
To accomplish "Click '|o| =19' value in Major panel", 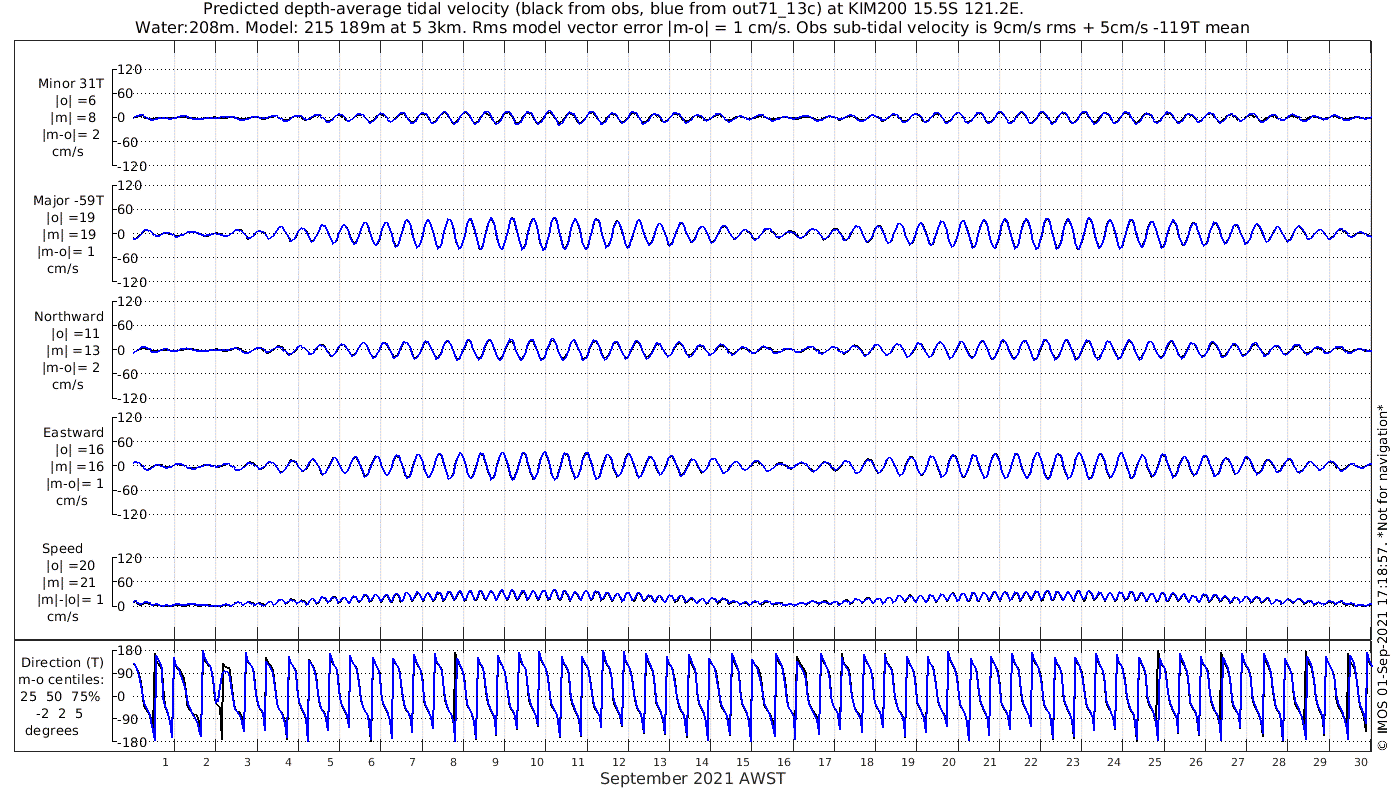I will point(72,217).
